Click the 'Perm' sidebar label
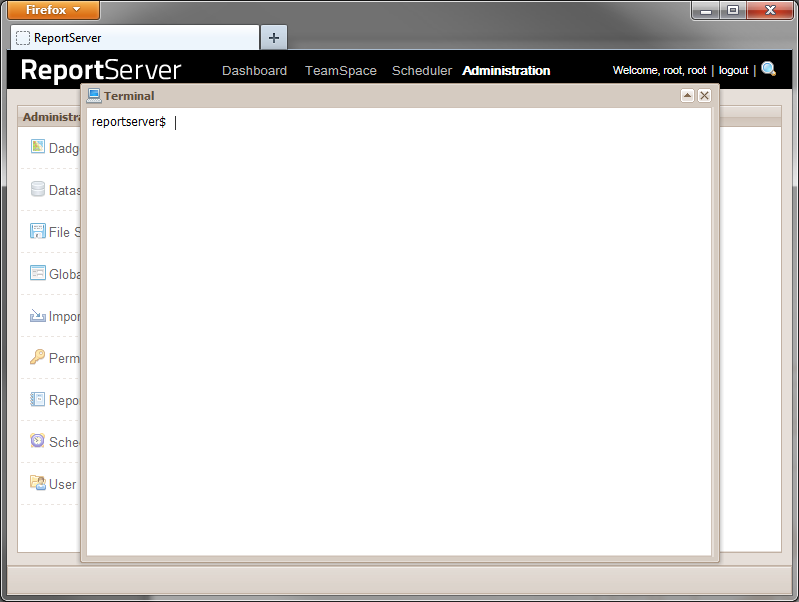The height and width of the screenshot is (602, 799). [x=64, y=358]
